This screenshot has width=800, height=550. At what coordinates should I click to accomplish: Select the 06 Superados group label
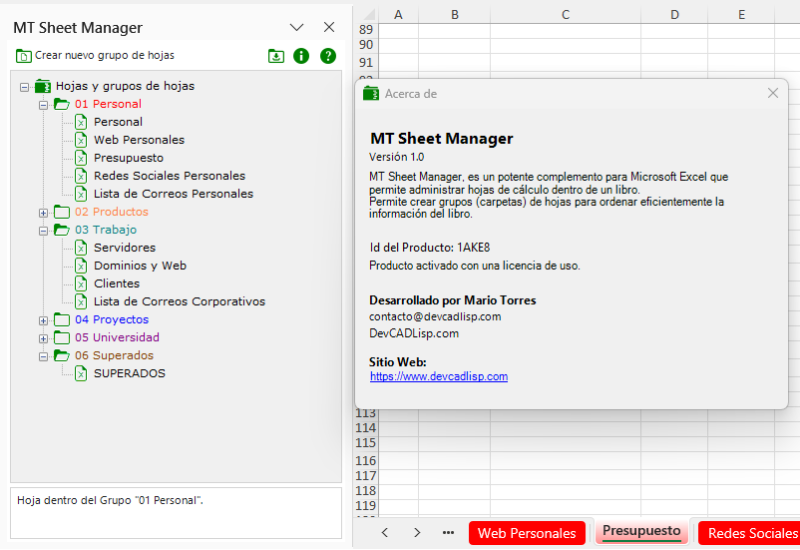[114, 355]
